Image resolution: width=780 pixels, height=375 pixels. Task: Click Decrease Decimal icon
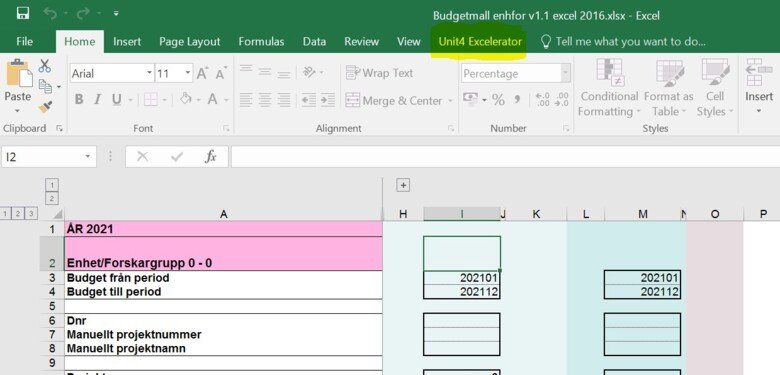[x=562, y=99]
